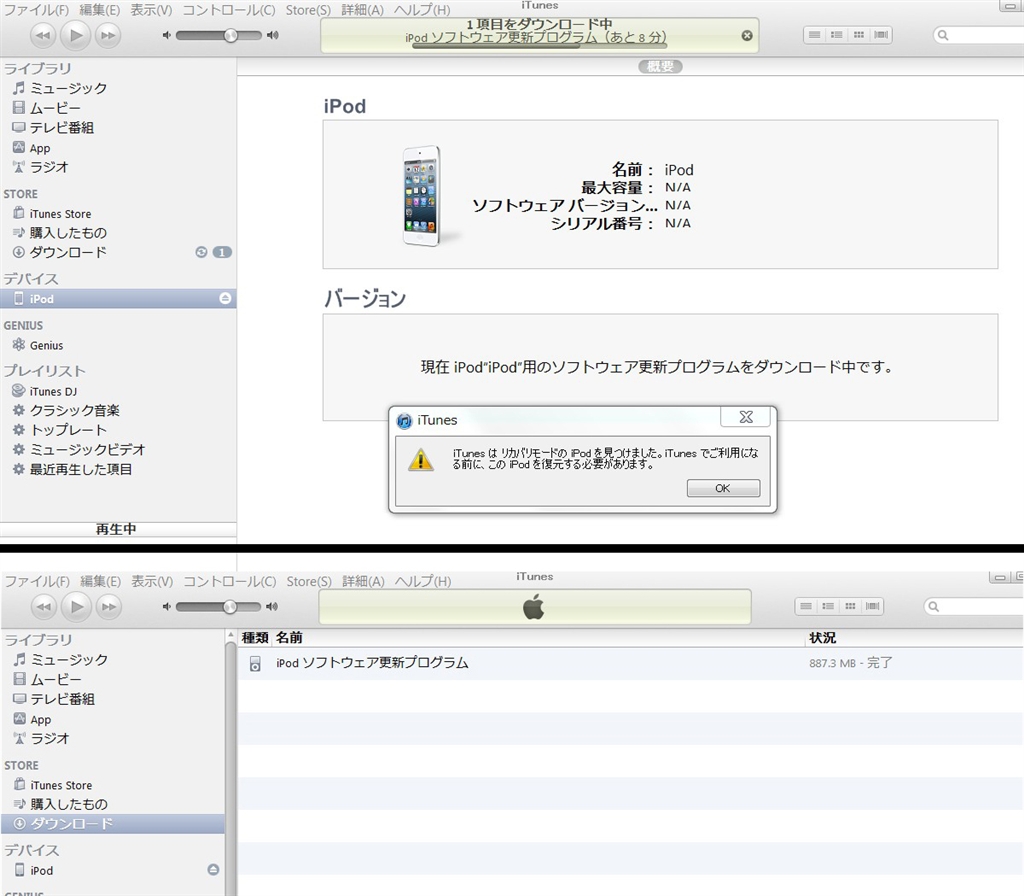1024x896 pixels.
Task: Click Fast-forward button in bottom iTunes window
Action: [109, 607]
